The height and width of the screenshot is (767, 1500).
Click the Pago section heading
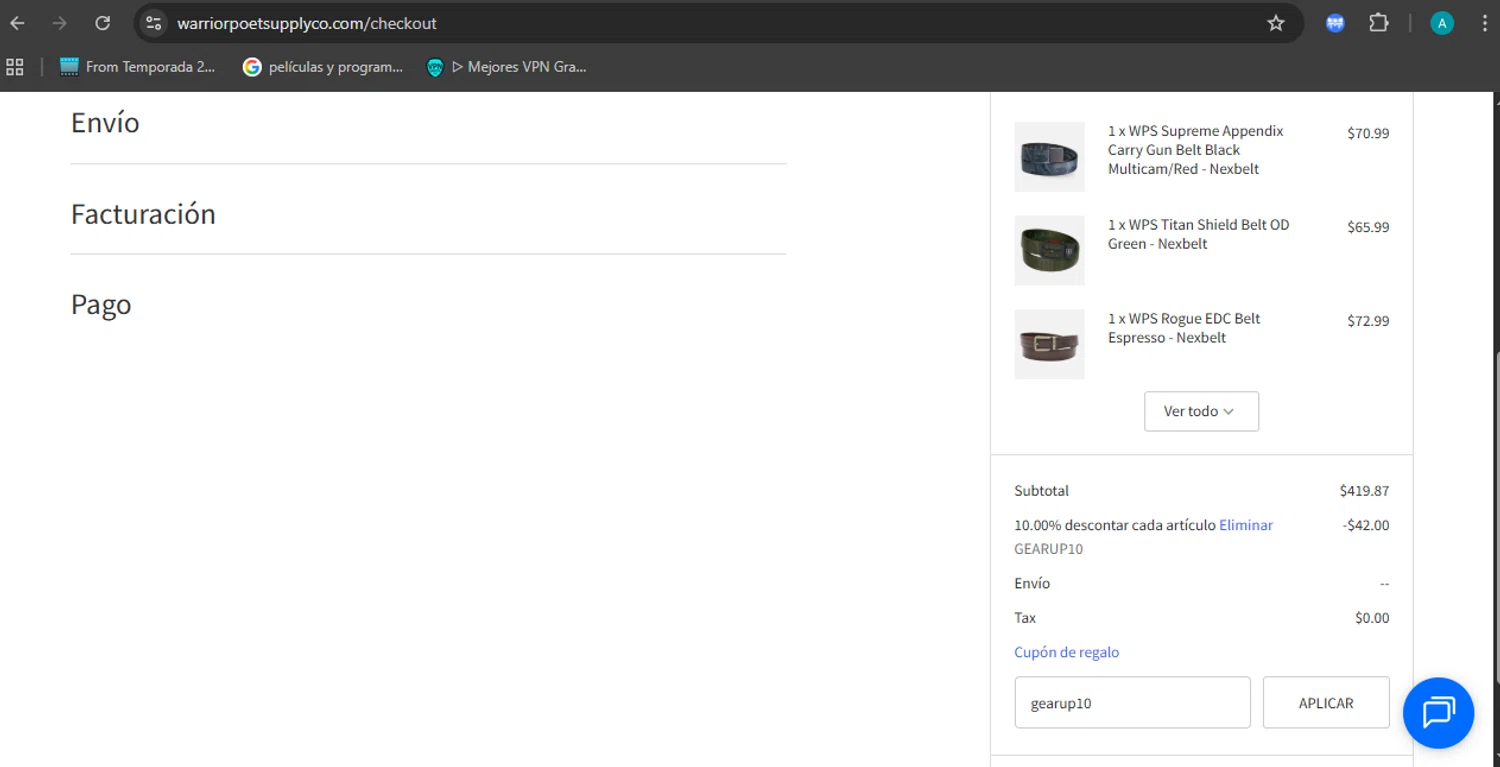point(101,305)
